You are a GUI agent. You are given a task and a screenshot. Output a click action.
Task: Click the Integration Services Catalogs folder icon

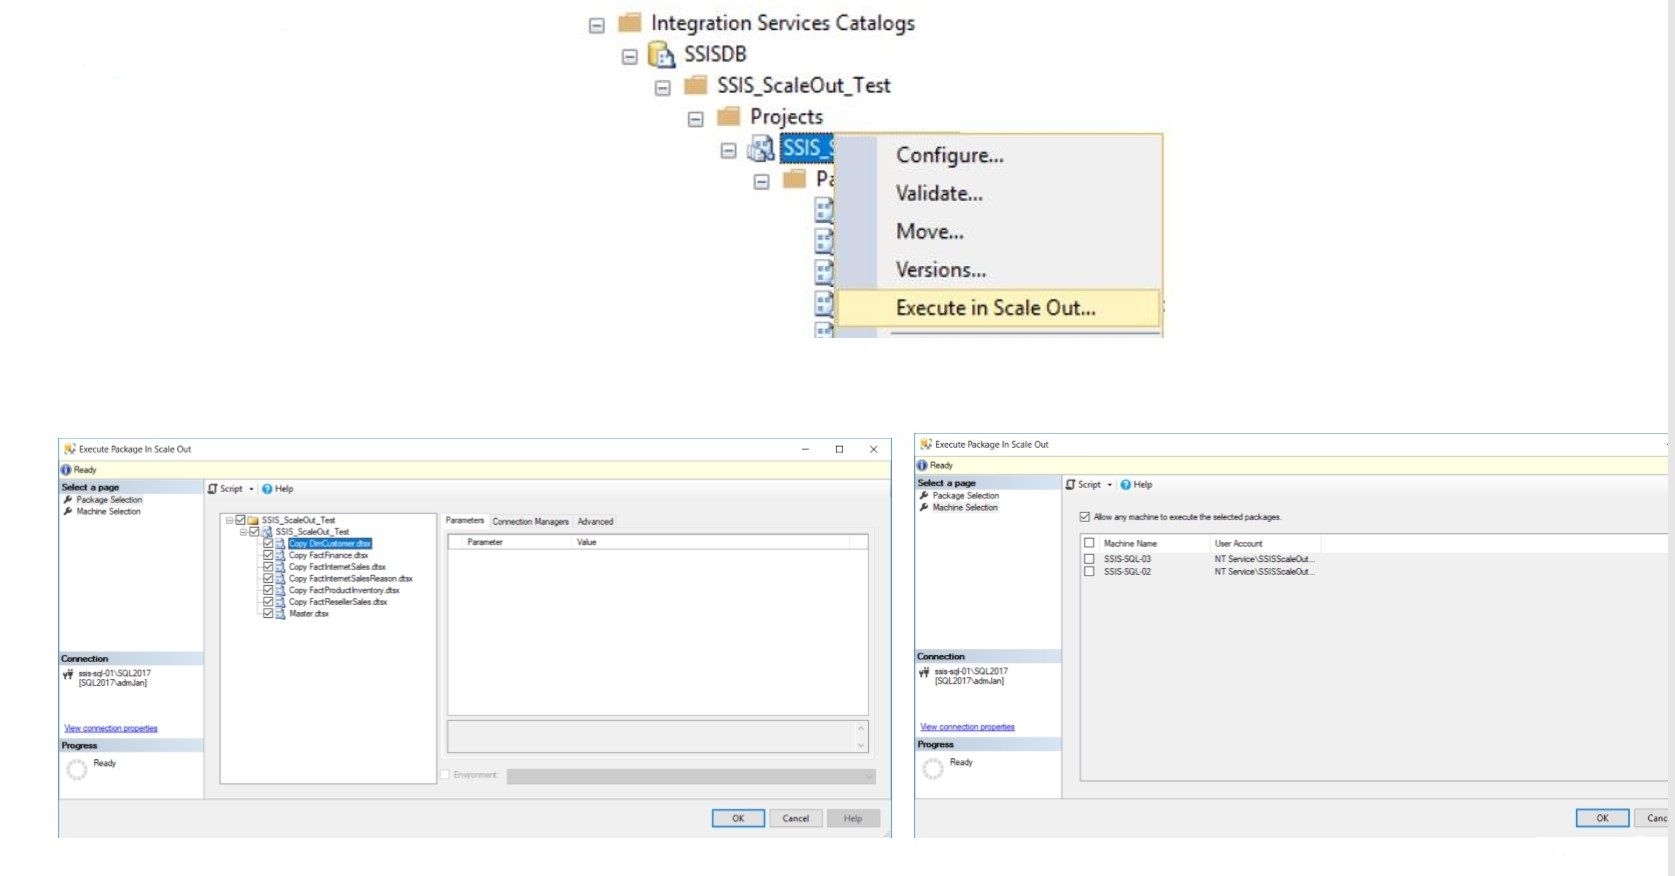point(629,22)
